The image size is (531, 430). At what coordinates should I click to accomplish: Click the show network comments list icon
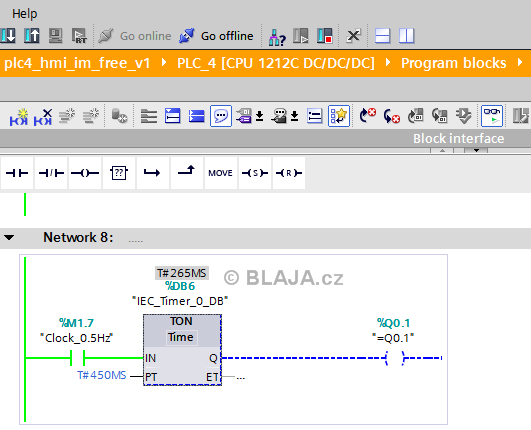tap(315, 116)
